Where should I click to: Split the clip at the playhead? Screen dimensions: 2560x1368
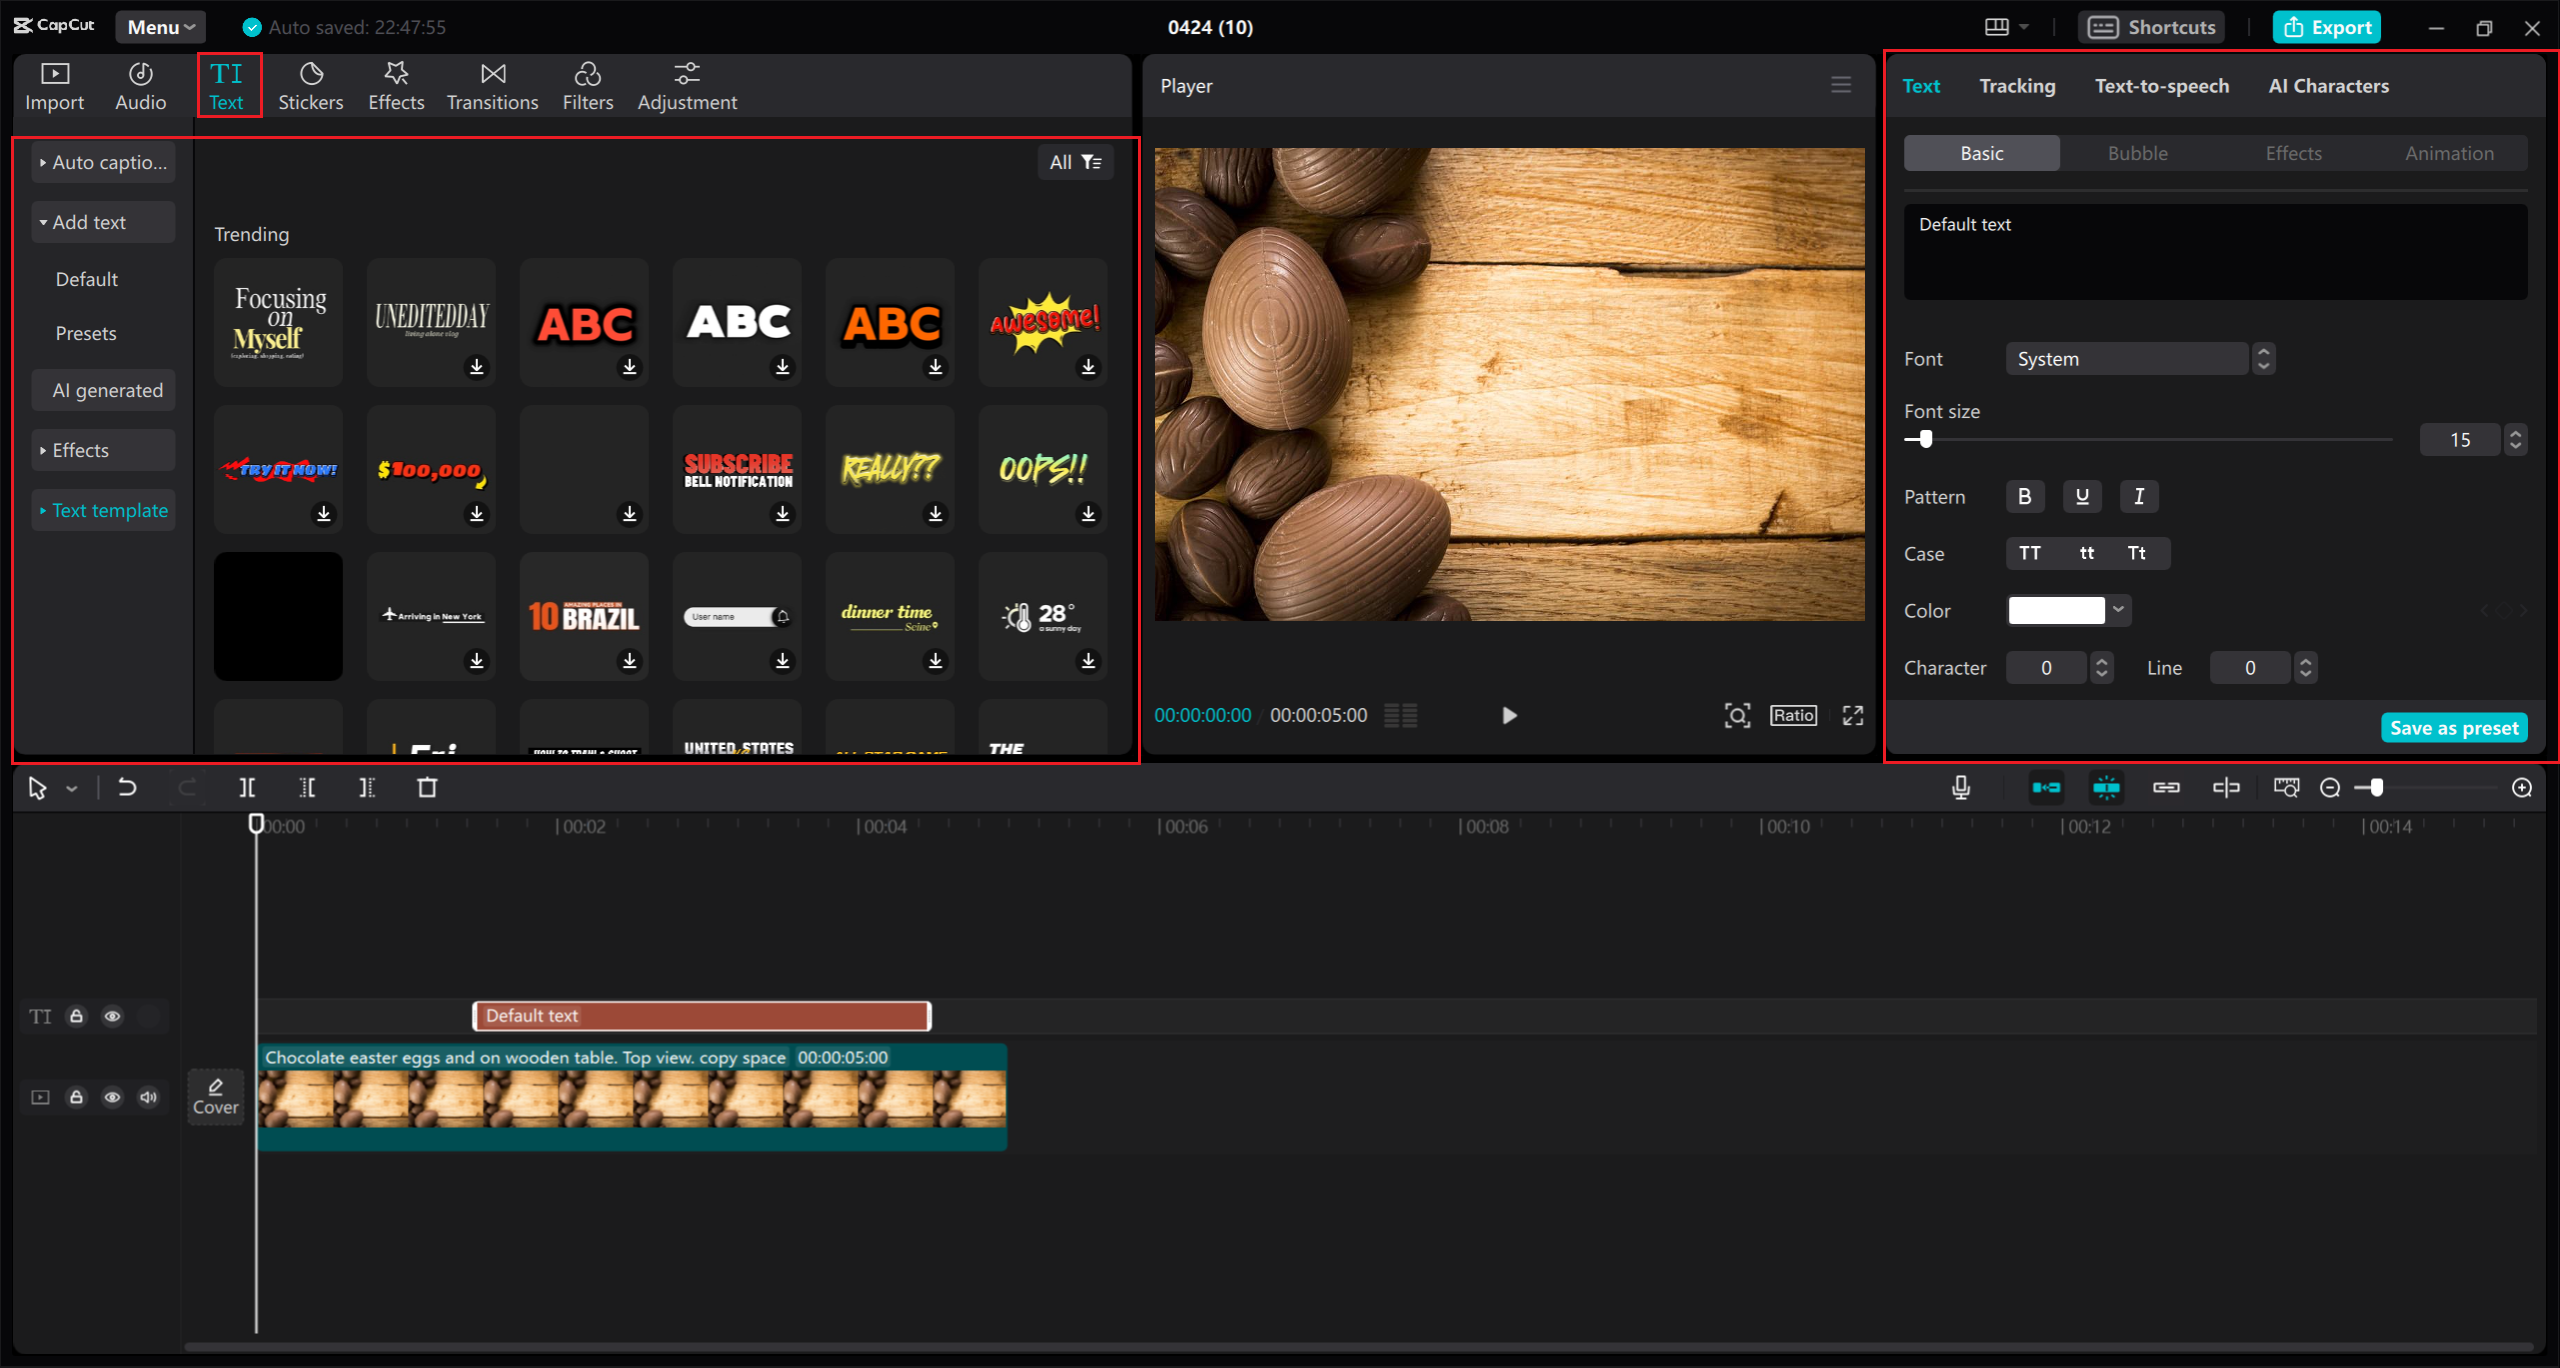pyautogui.click(x=248, y=787)
